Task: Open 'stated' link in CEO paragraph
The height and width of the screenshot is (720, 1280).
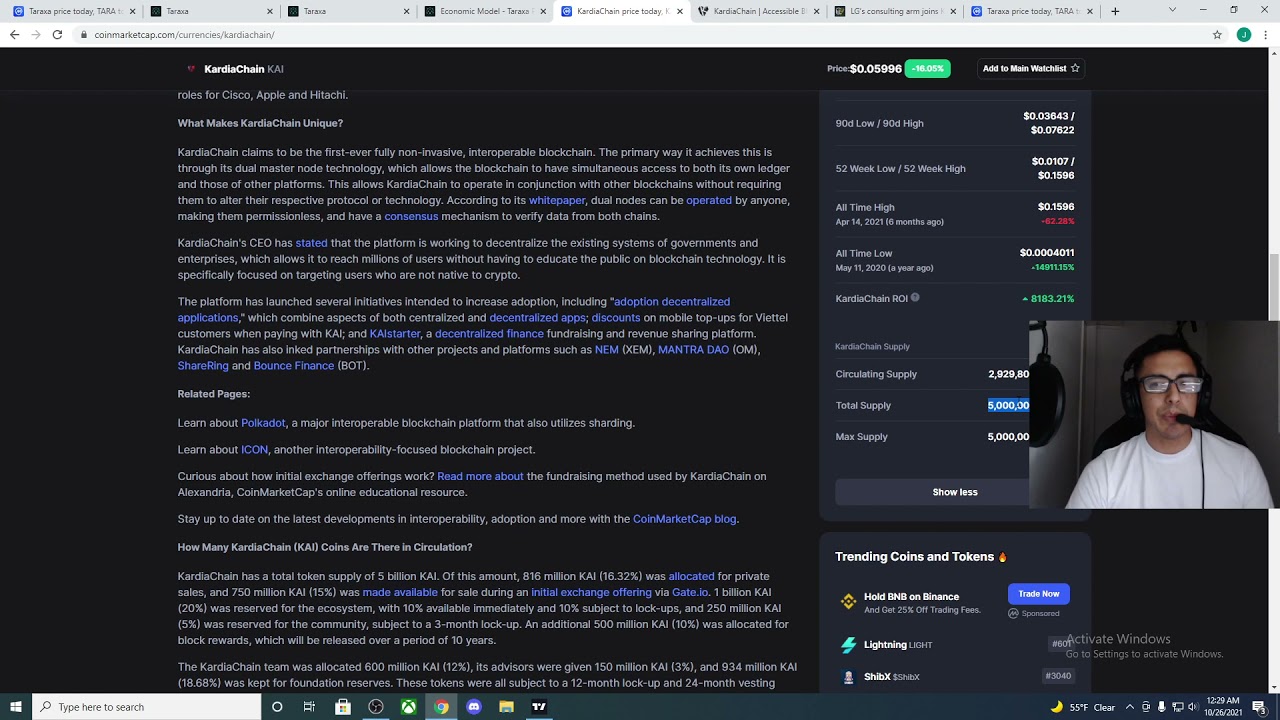Action: point(311,243)
